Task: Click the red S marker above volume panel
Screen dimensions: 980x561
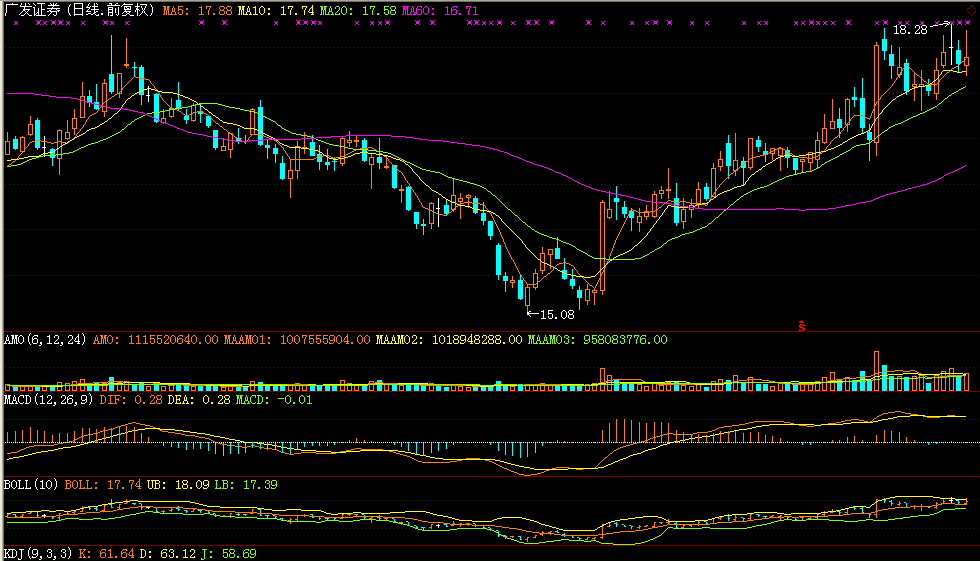Action: [801, 325]
